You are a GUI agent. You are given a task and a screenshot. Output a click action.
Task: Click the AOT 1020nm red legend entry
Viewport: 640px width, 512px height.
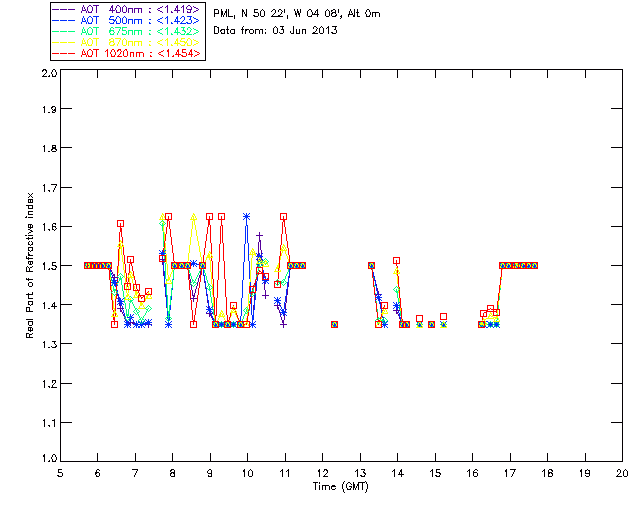click(127, 53)
